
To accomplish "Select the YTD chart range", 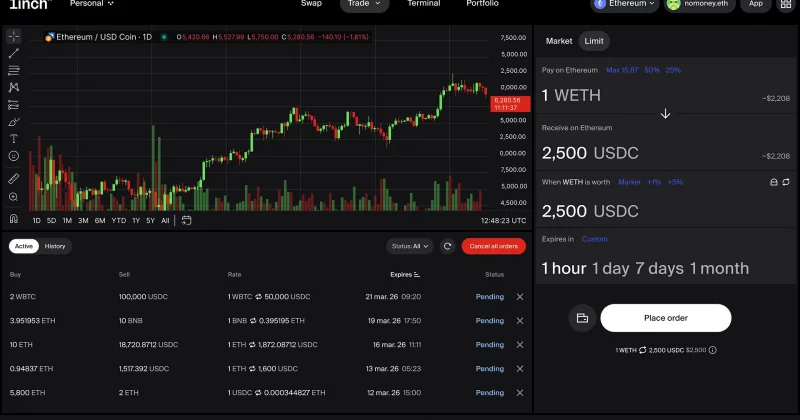I will click(118, 220).
